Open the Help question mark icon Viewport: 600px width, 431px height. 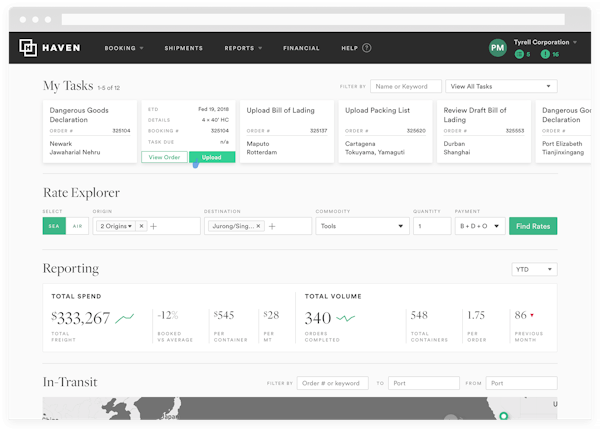[x=367, y=48]
